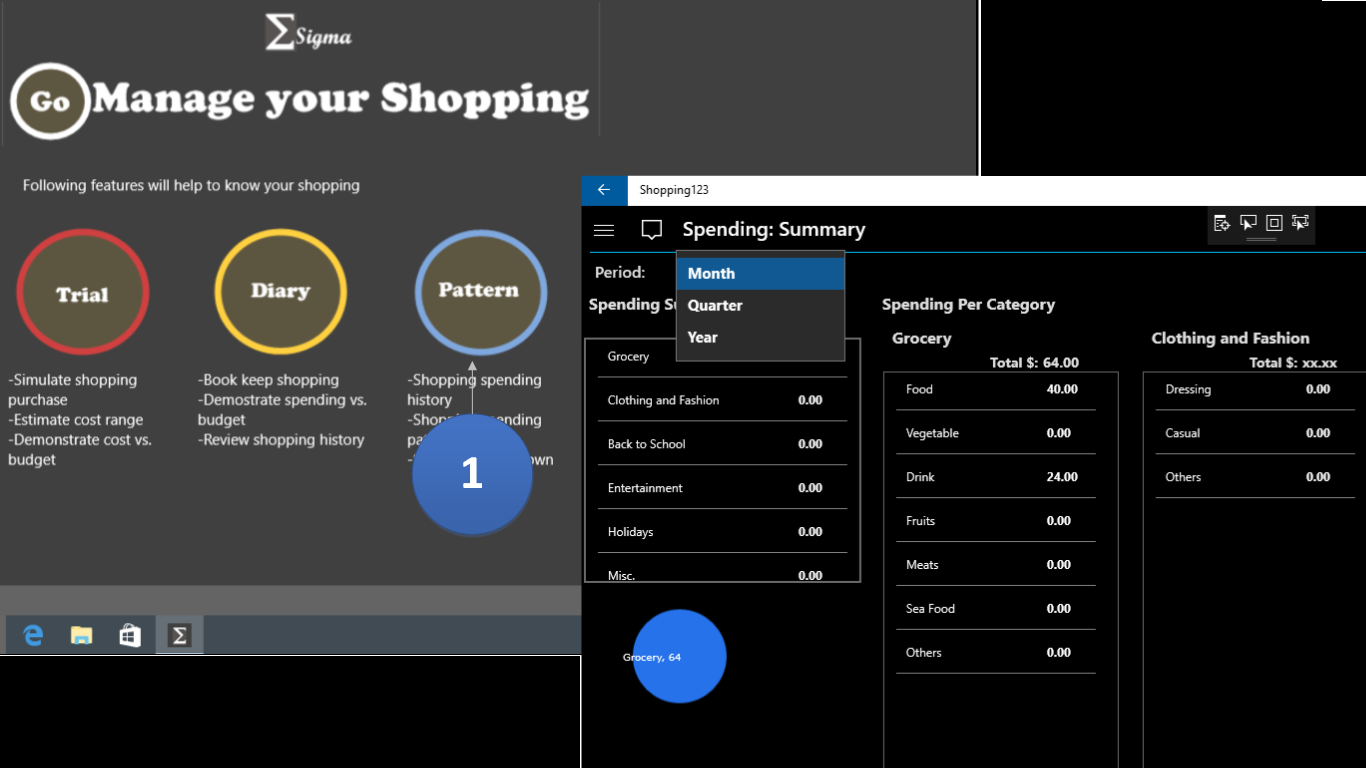Click the Shopping123 window title

(x=674, y=190)
